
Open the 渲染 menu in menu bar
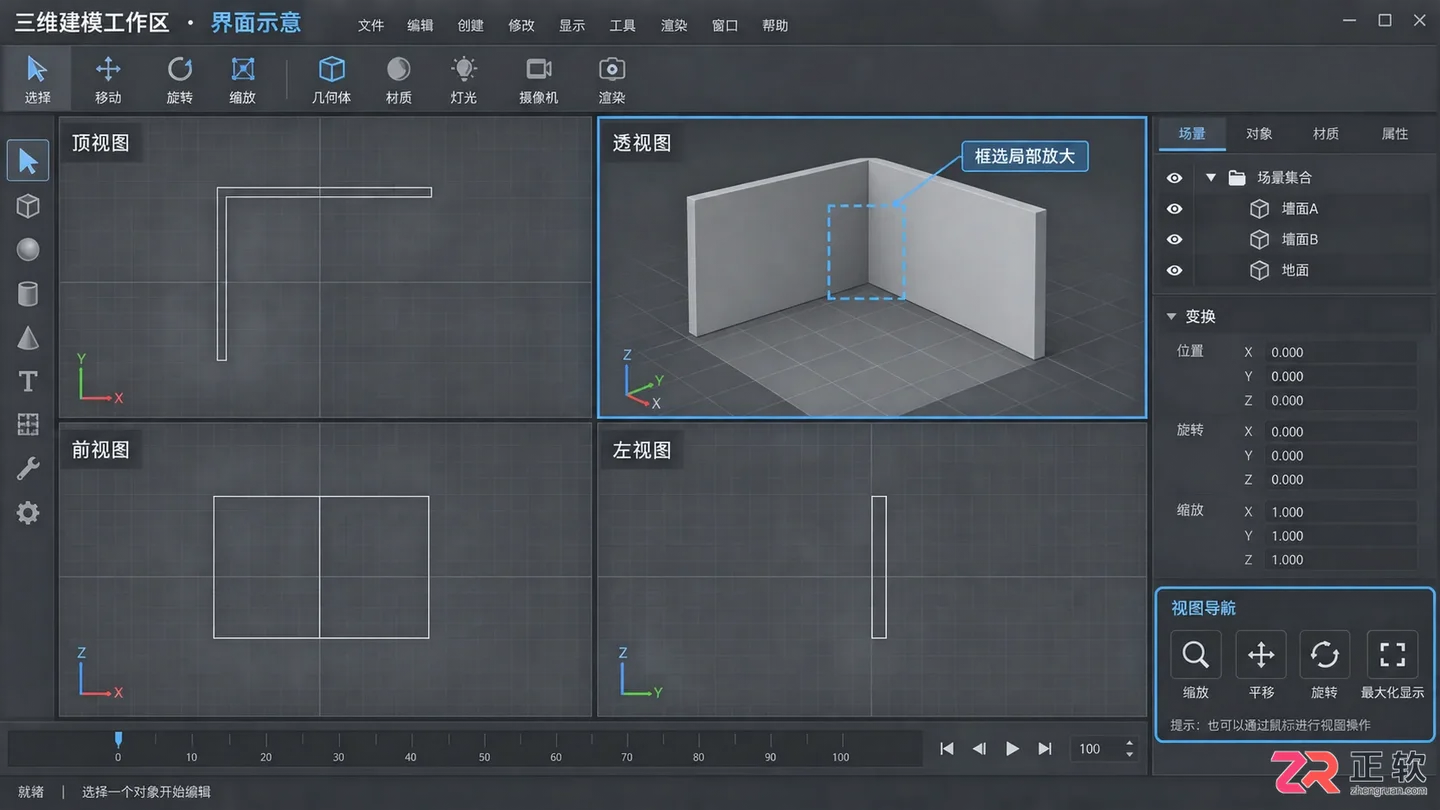pyautogui.click(x=674, y=25)
